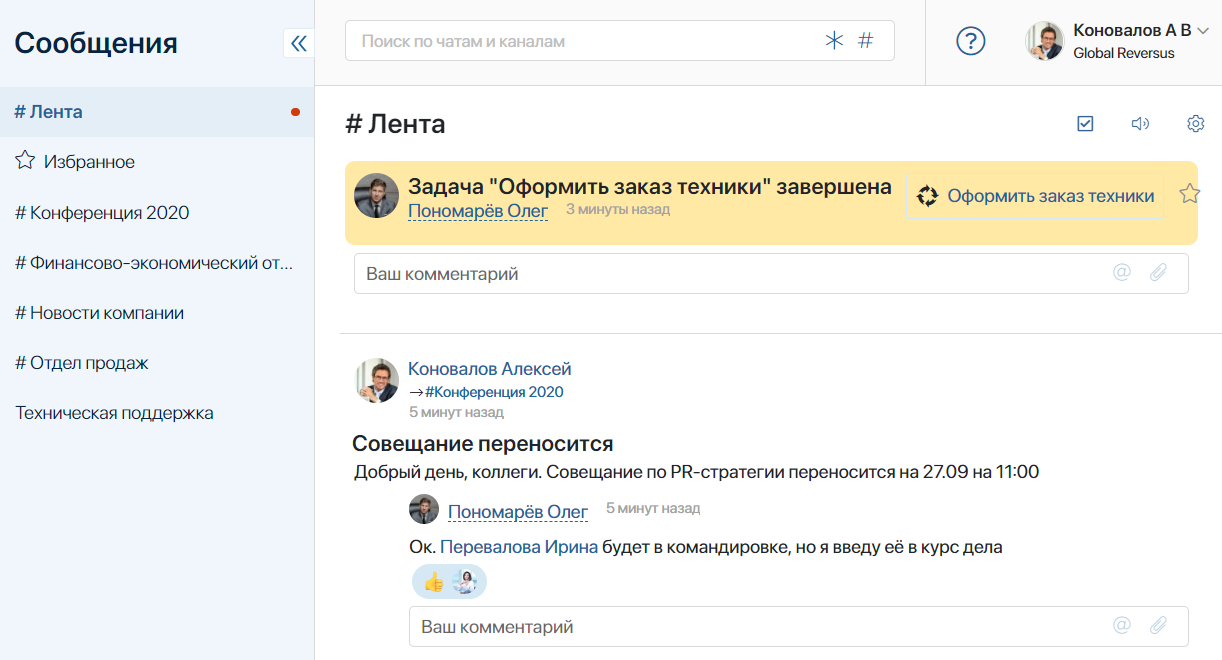Click Пономарёв Олег avatar in the reply

[x=424, y=508]
